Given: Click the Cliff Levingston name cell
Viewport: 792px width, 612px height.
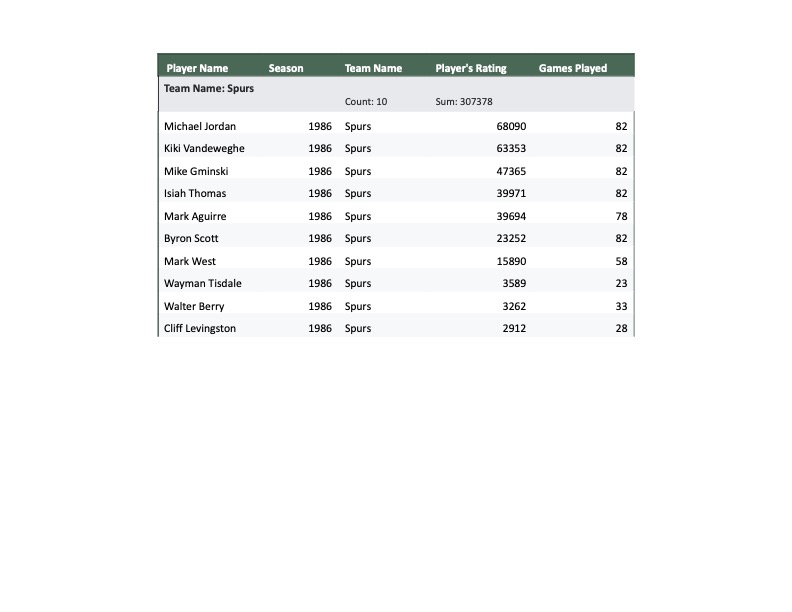Looking at the screenshot, I should pyautogui.click(x=200, y=328).
